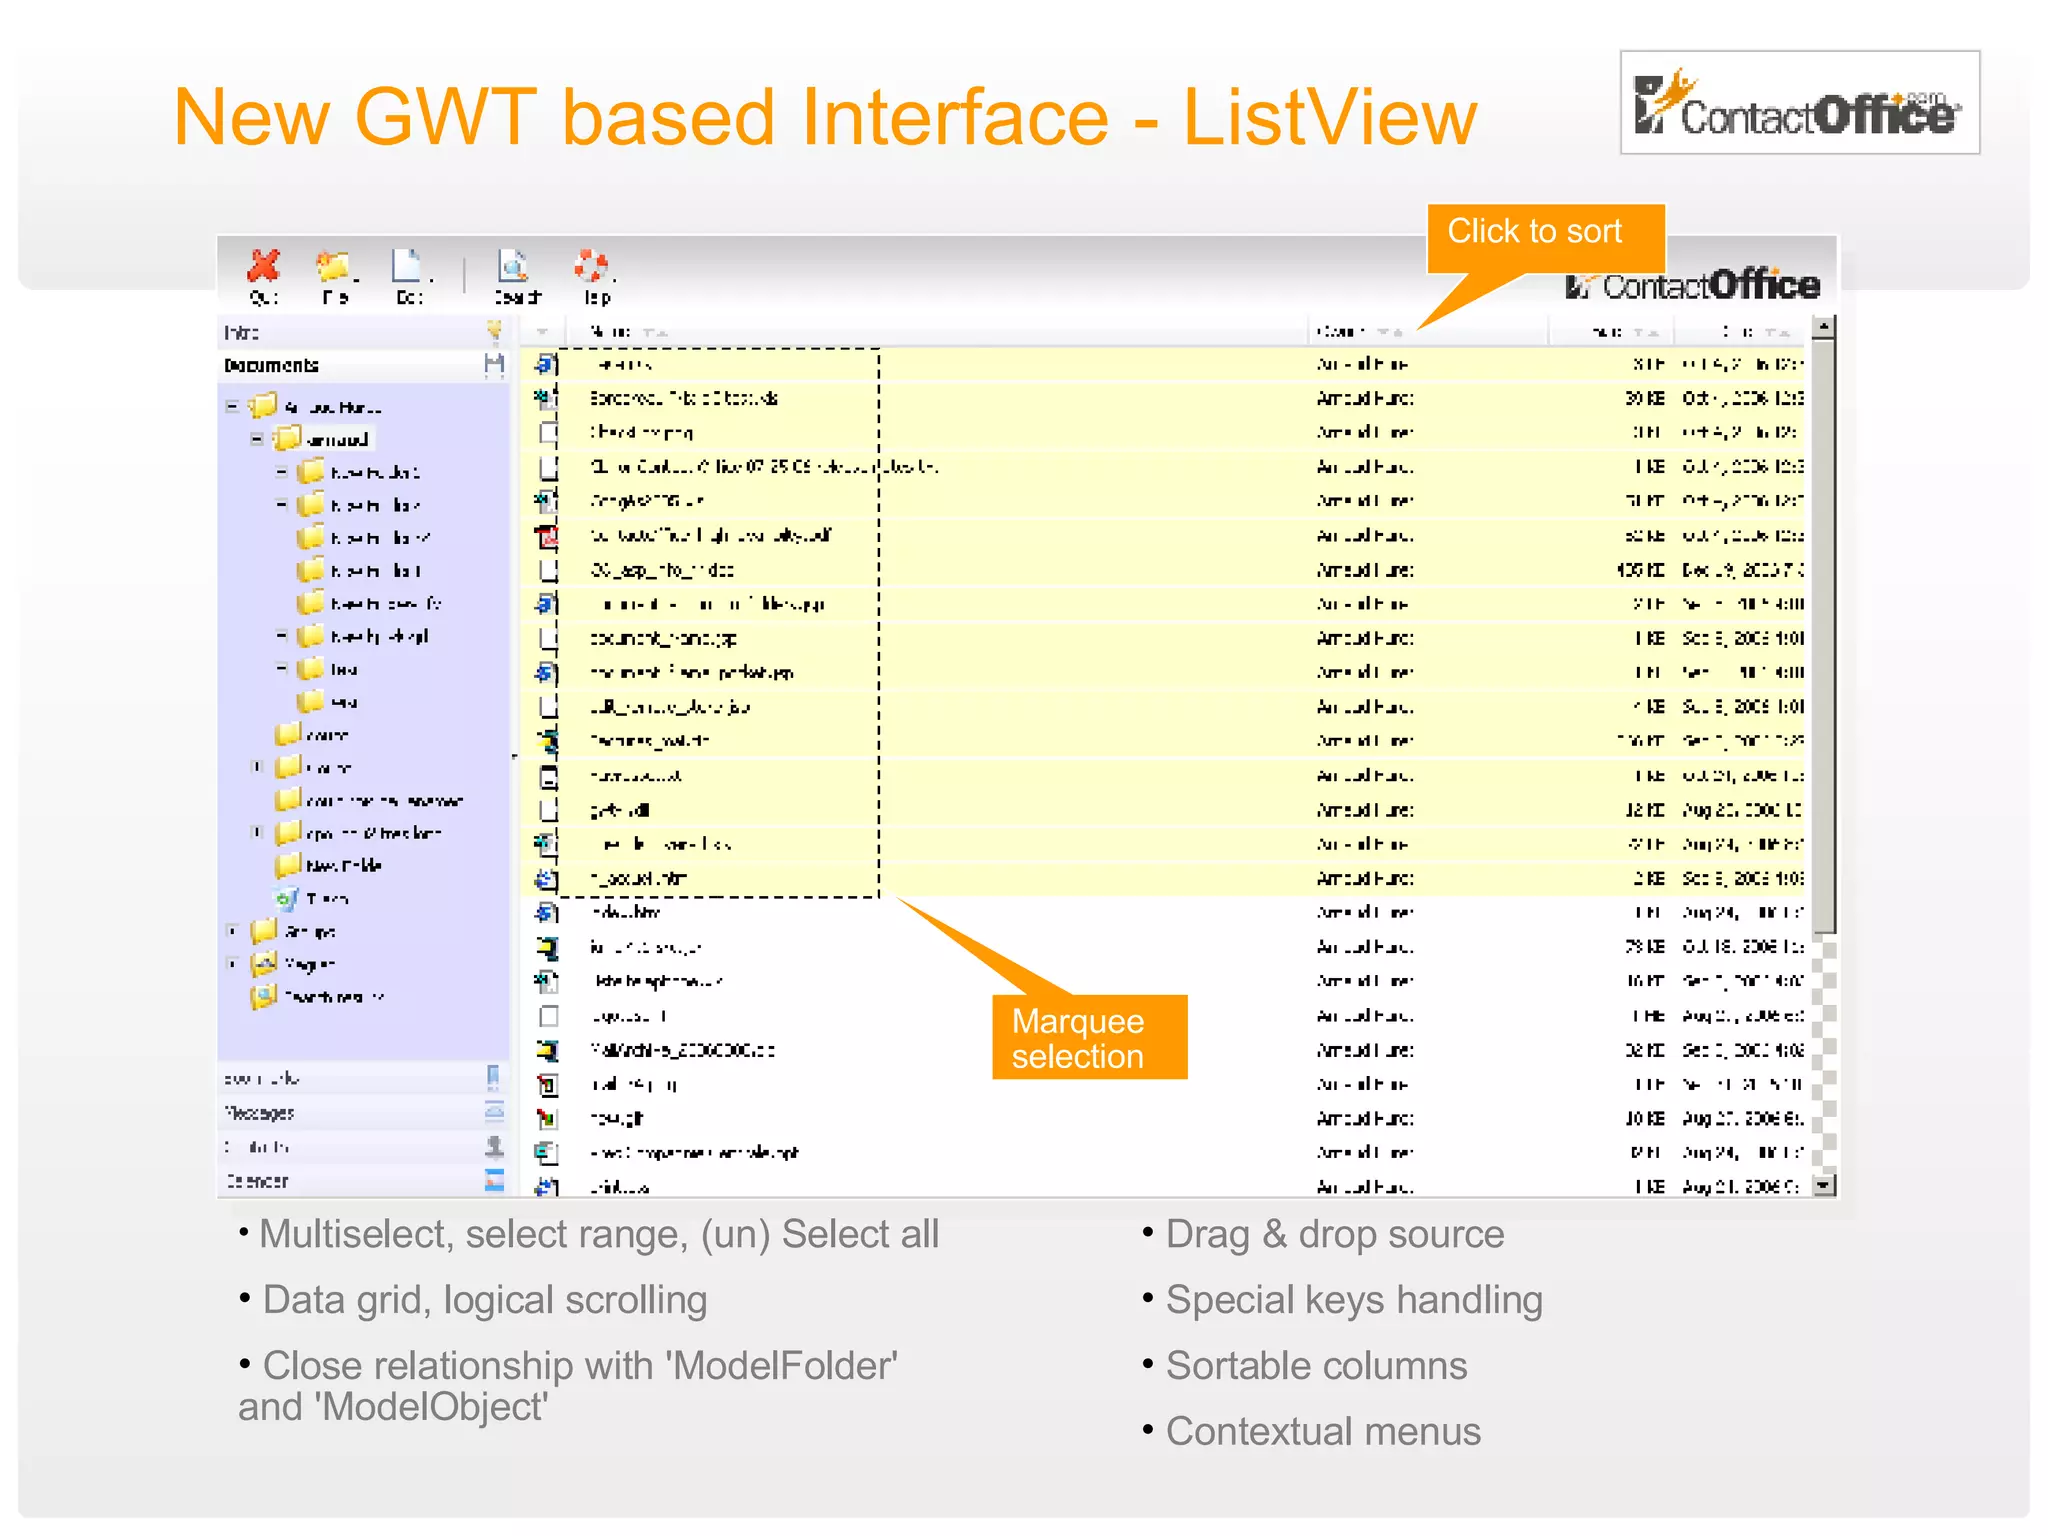The image size is (2048, 1536).
Task: Select the arnaud folder label
Action: (x=339, y=439)
